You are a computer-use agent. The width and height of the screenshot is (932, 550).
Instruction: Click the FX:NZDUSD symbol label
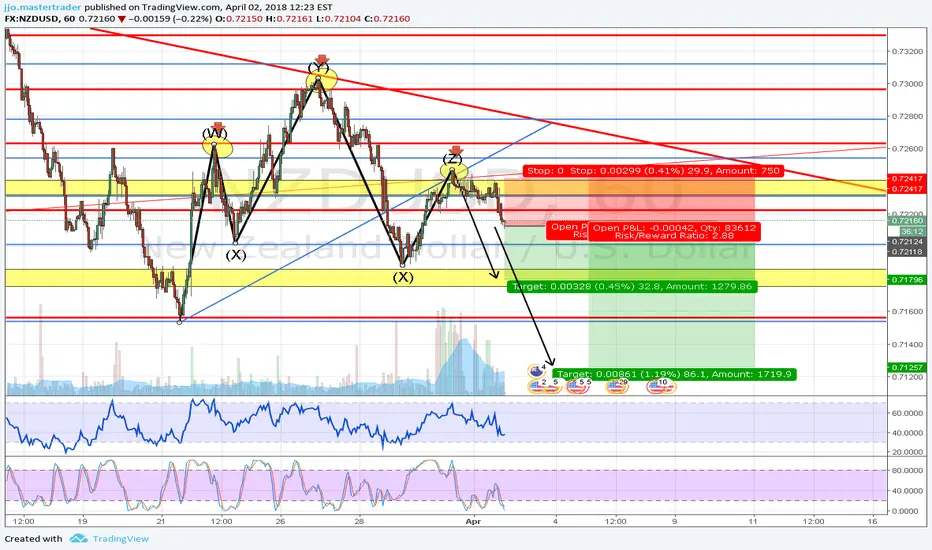tap(32, 19)
